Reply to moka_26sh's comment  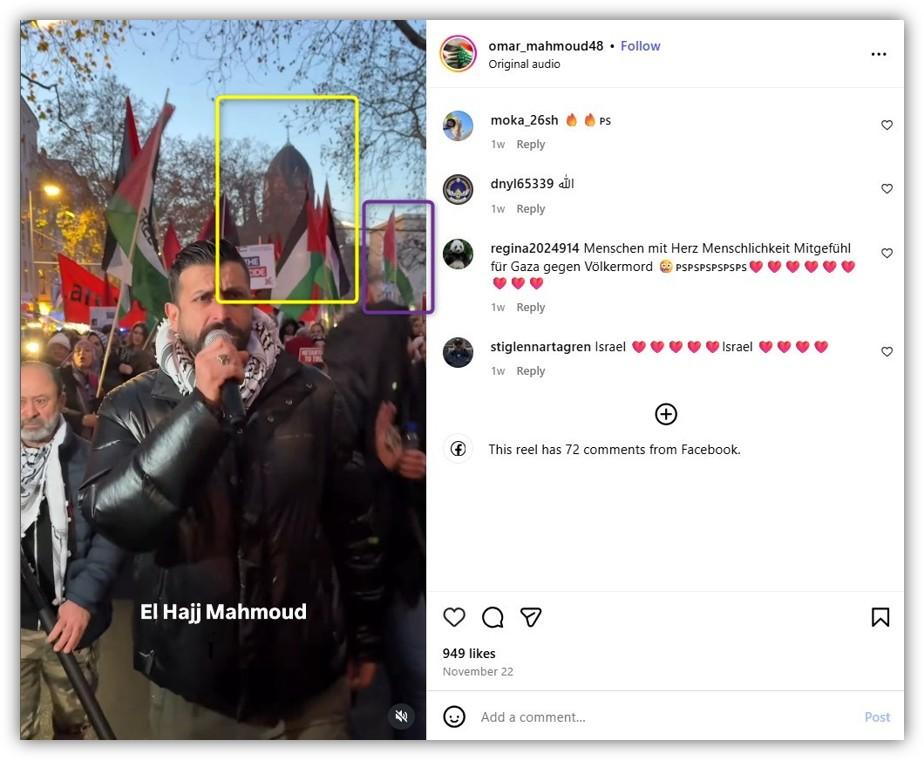(530, 144)
